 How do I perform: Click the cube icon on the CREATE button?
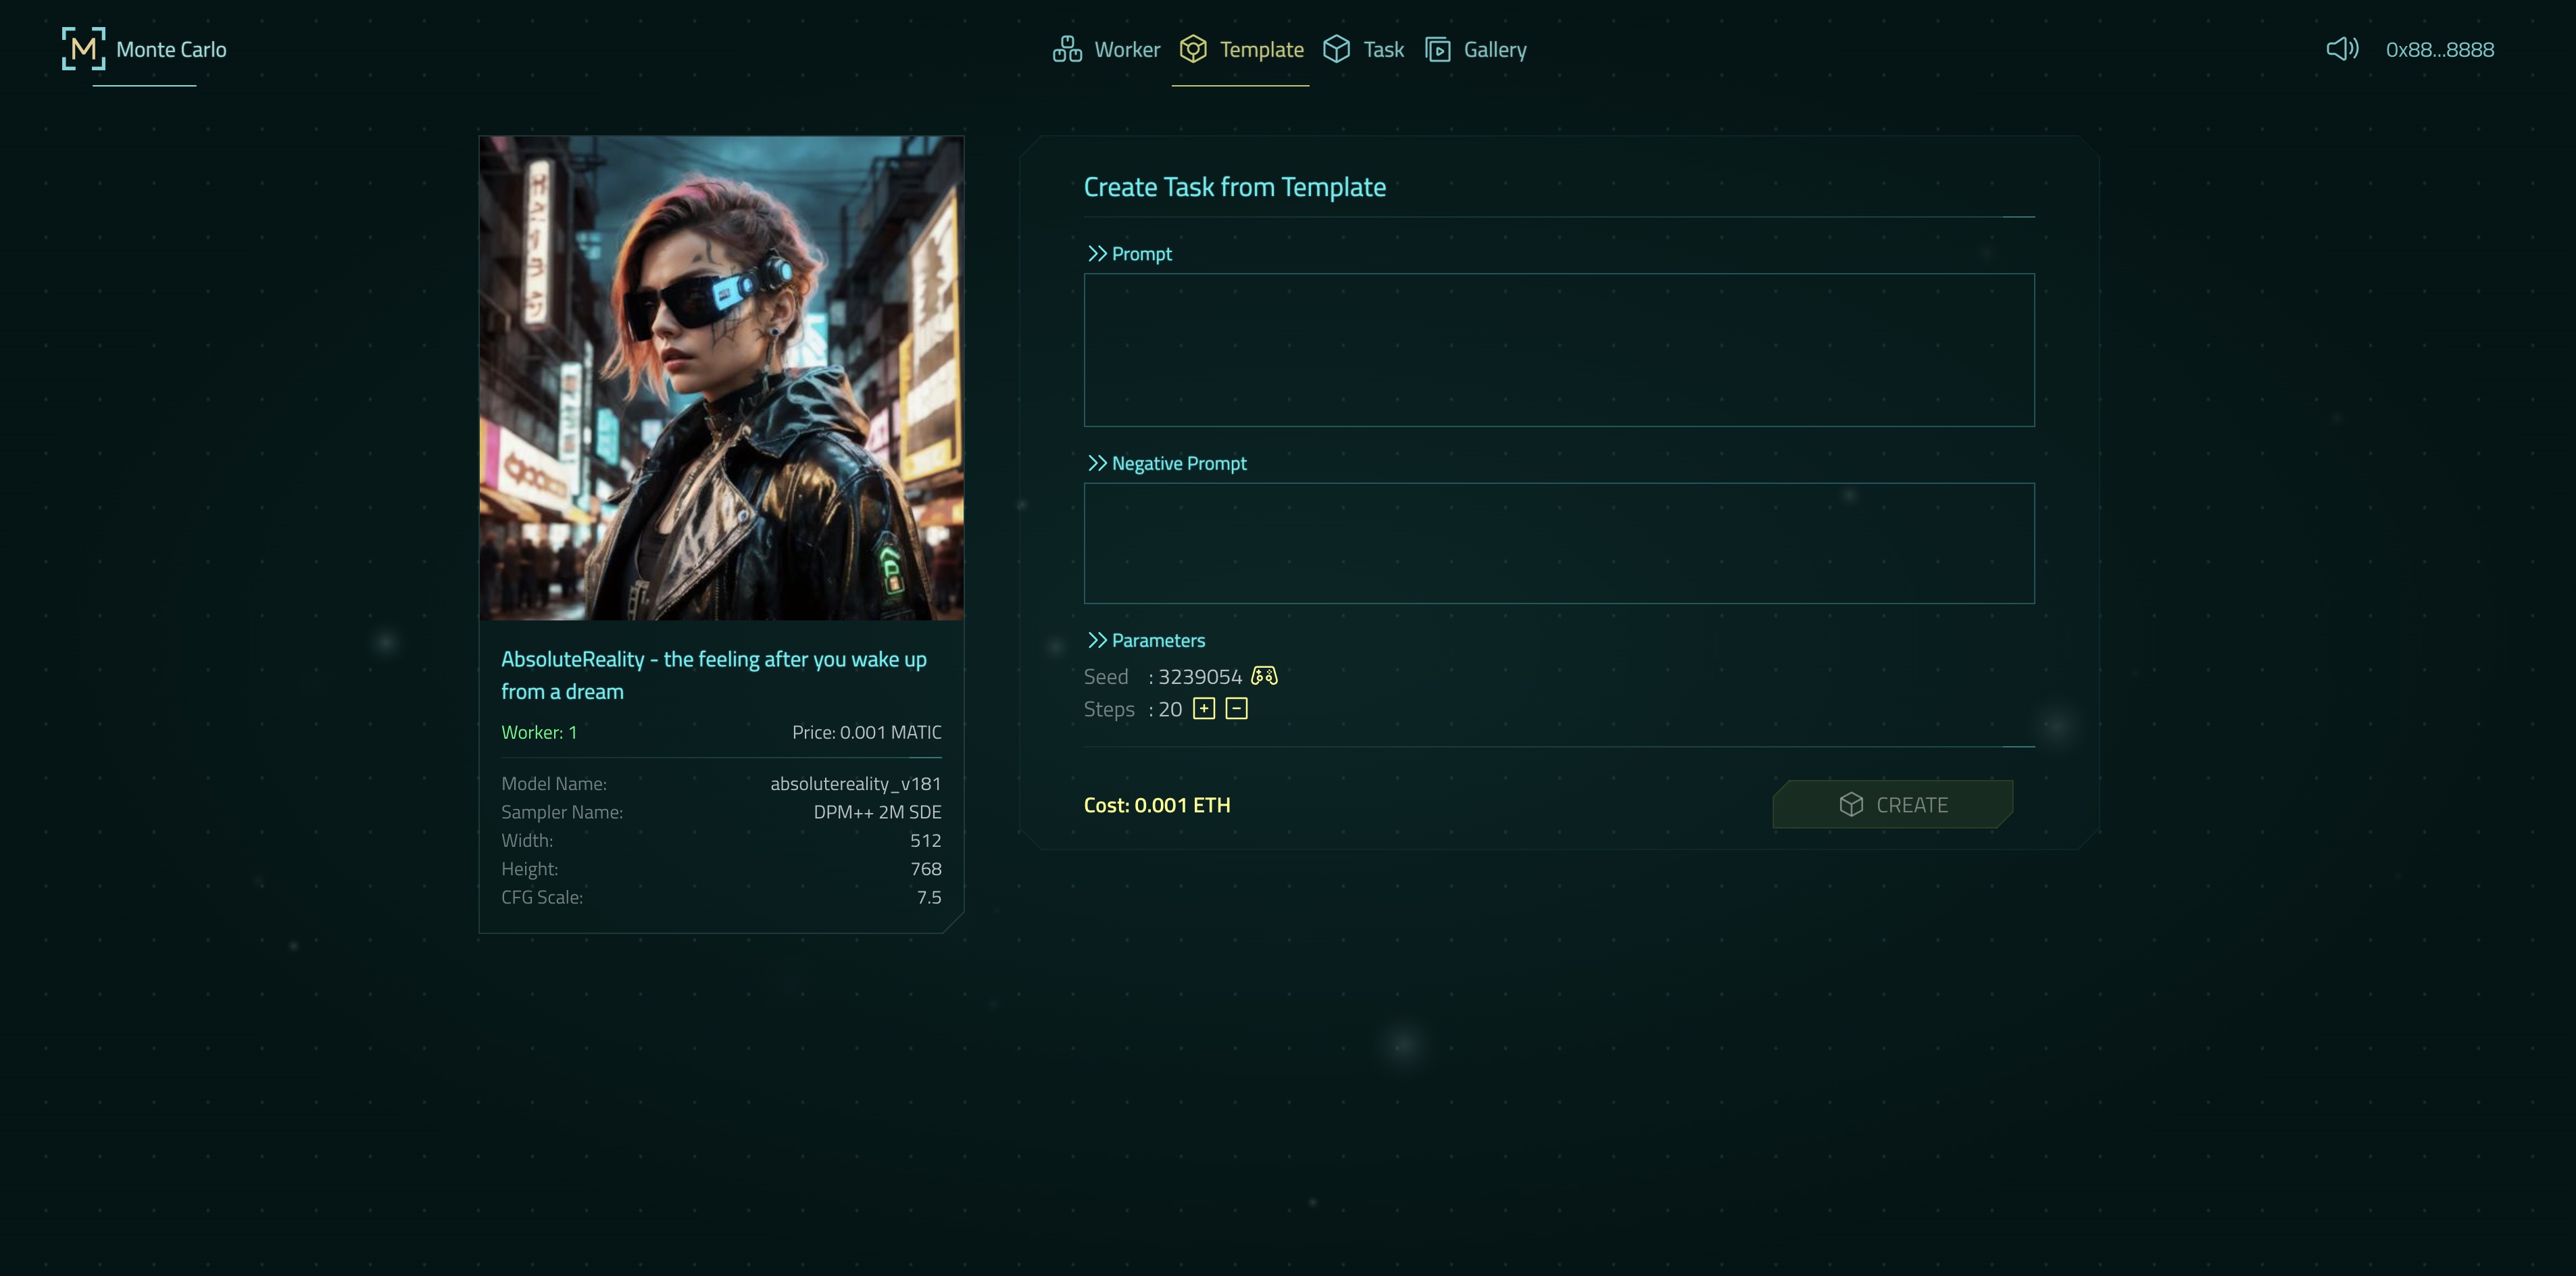[1851, 805]
